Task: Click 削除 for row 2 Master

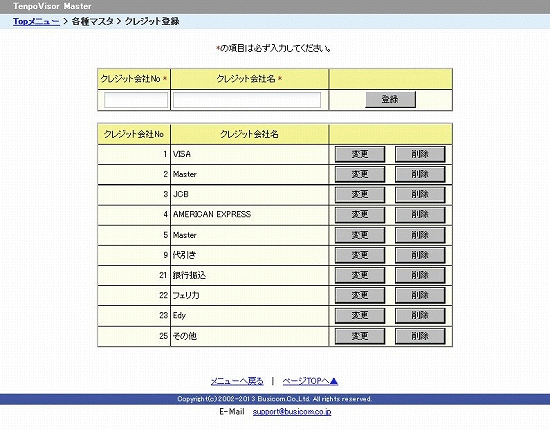Action: point(420,174)
